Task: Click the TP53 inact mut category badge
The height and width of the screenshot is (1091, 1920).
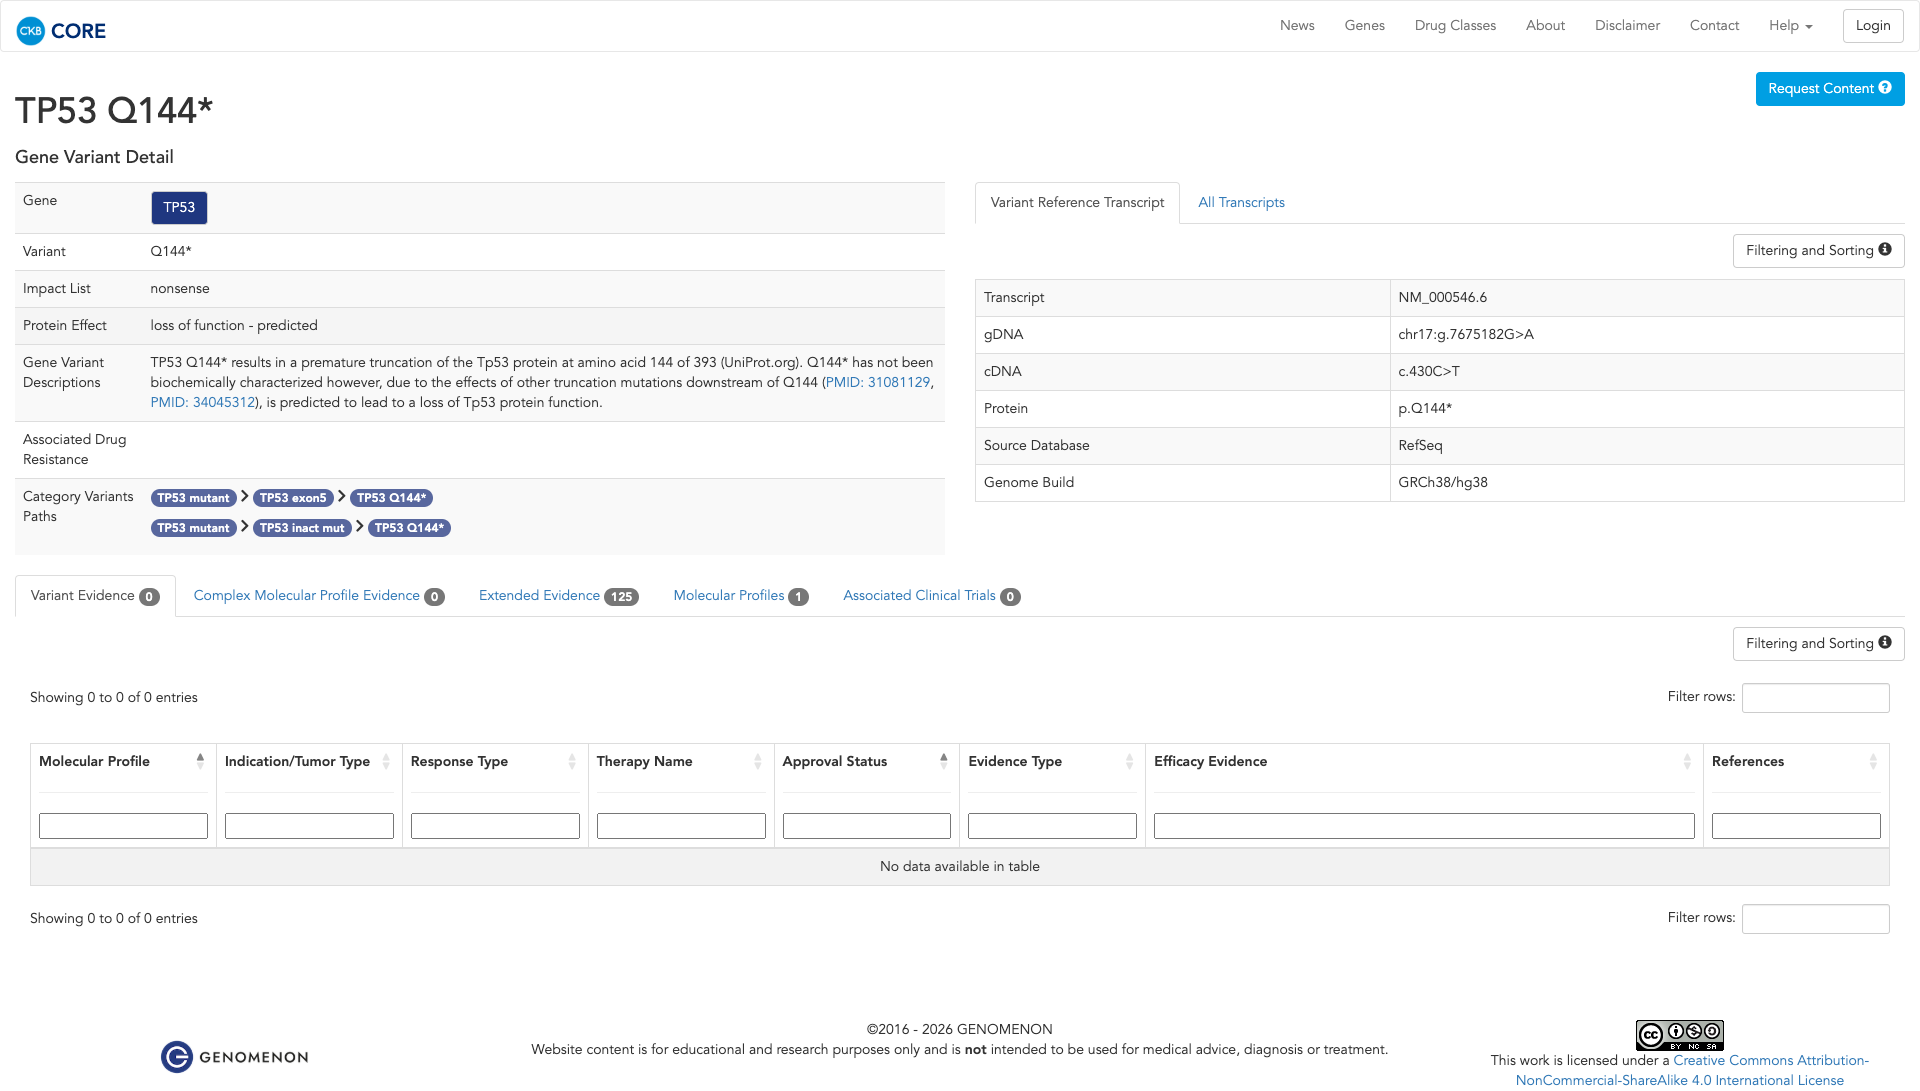Action: [302, 528]
